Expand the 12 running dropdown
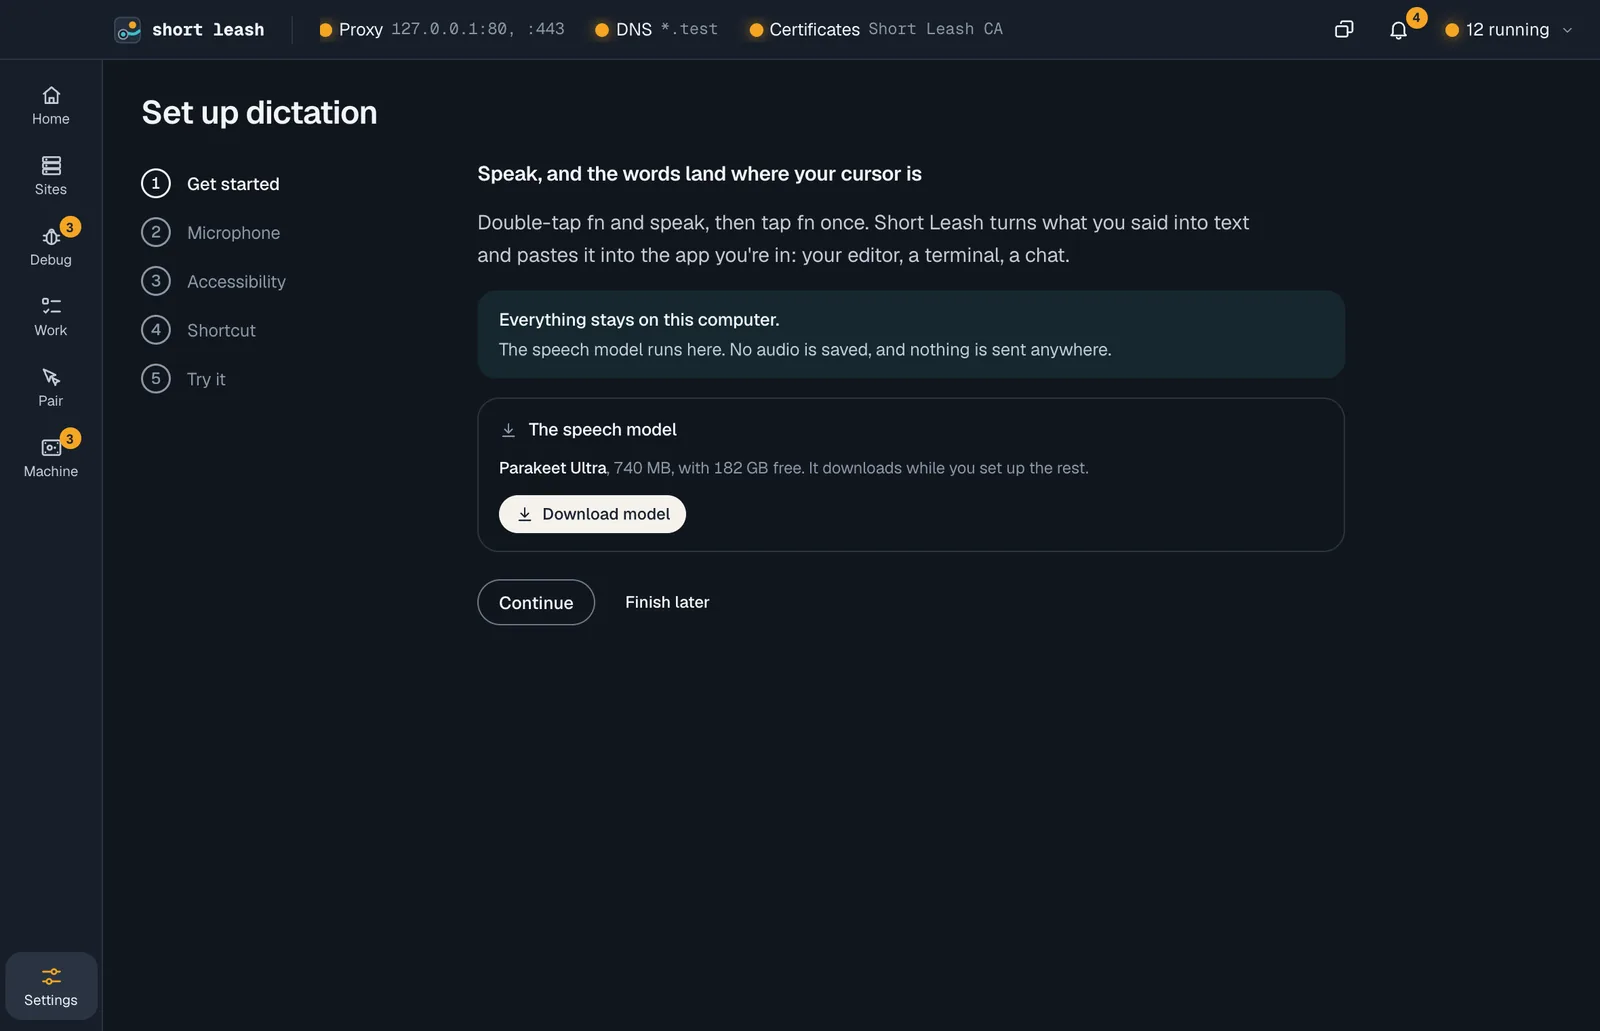1600x1031 pixels. tap(1509, 30)
